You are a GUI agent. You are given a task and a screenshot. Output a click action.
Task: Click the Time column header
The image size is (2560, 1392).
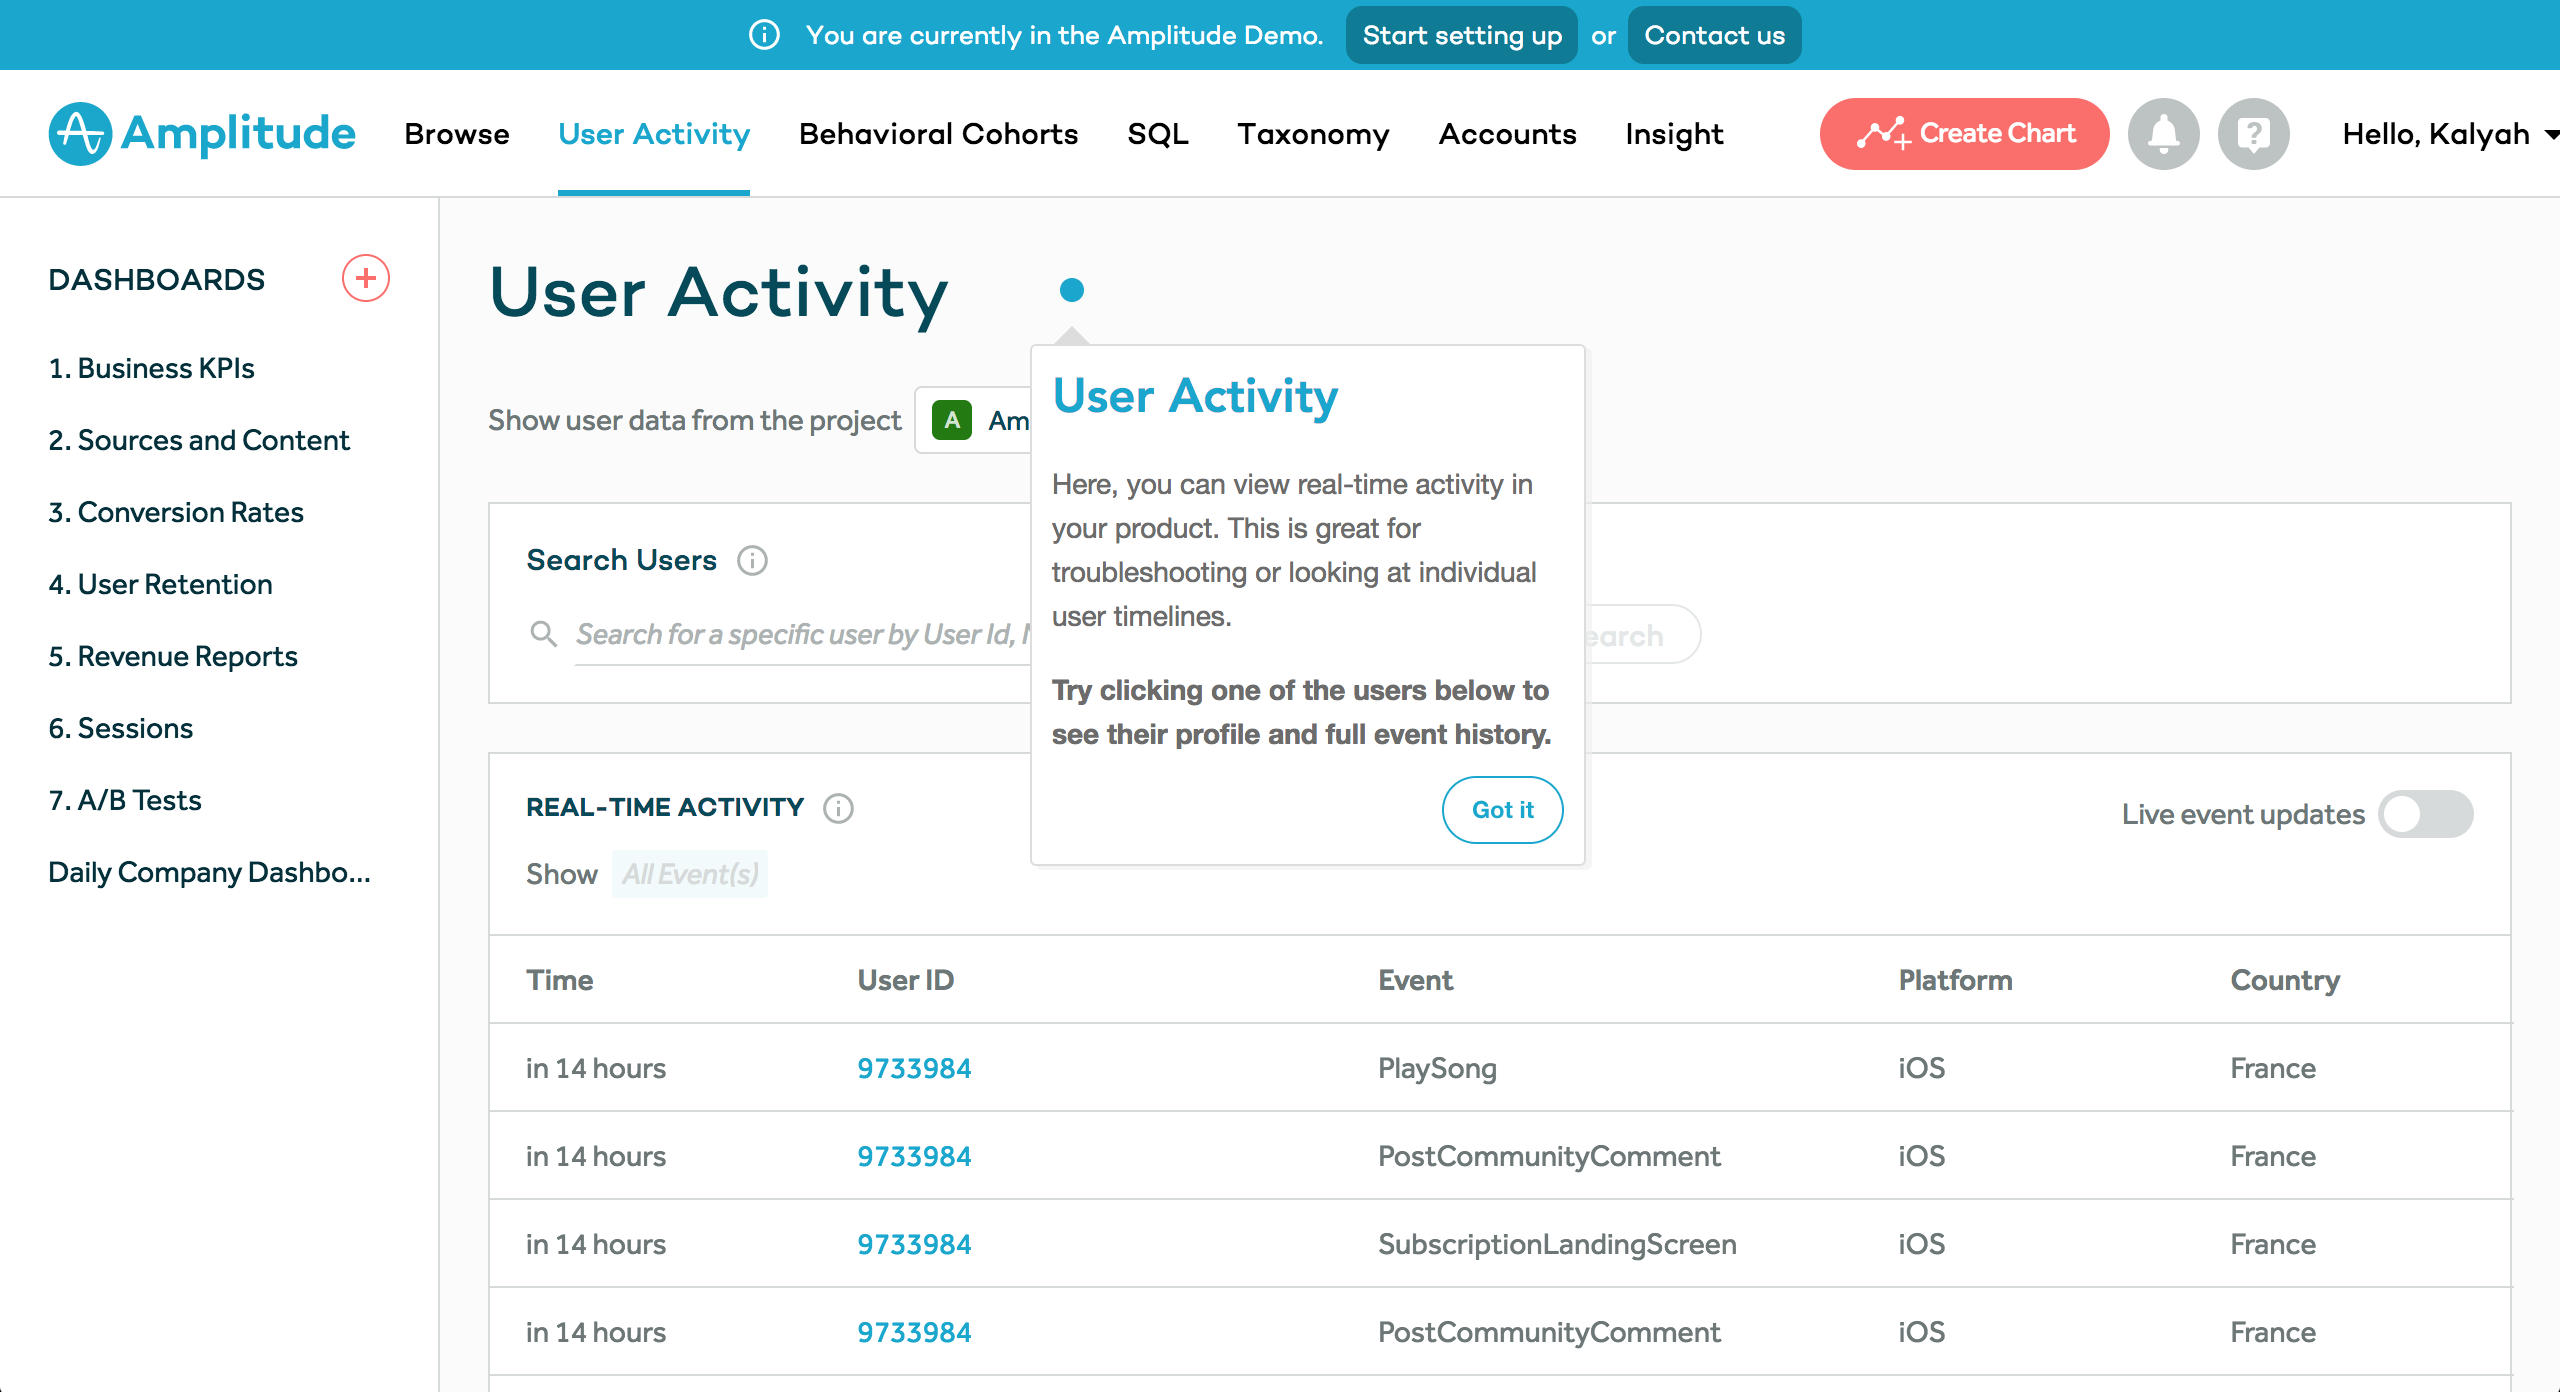coord(559,980)
